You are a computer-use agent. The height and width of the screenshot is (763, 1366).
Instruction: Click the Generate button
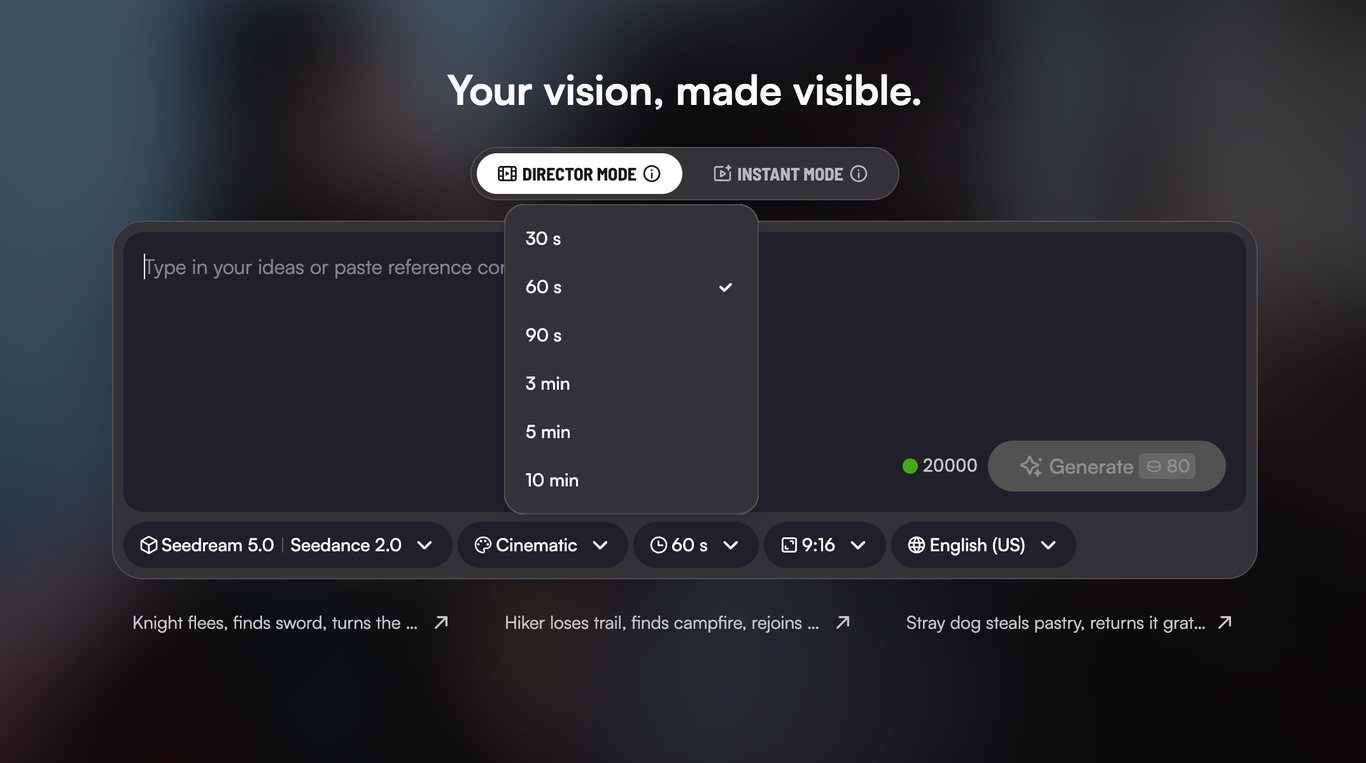pos(1107,466)
